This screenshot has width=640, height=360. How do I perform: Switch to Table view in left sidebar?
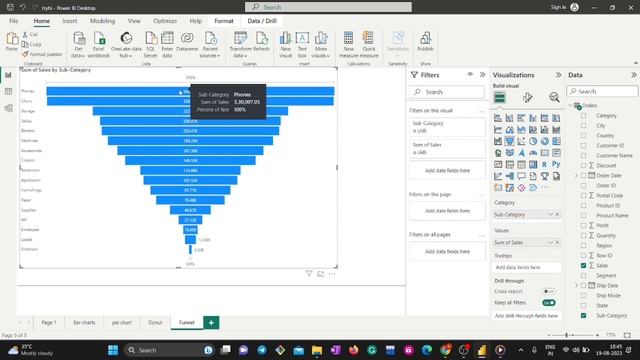(x=9, y=91)
